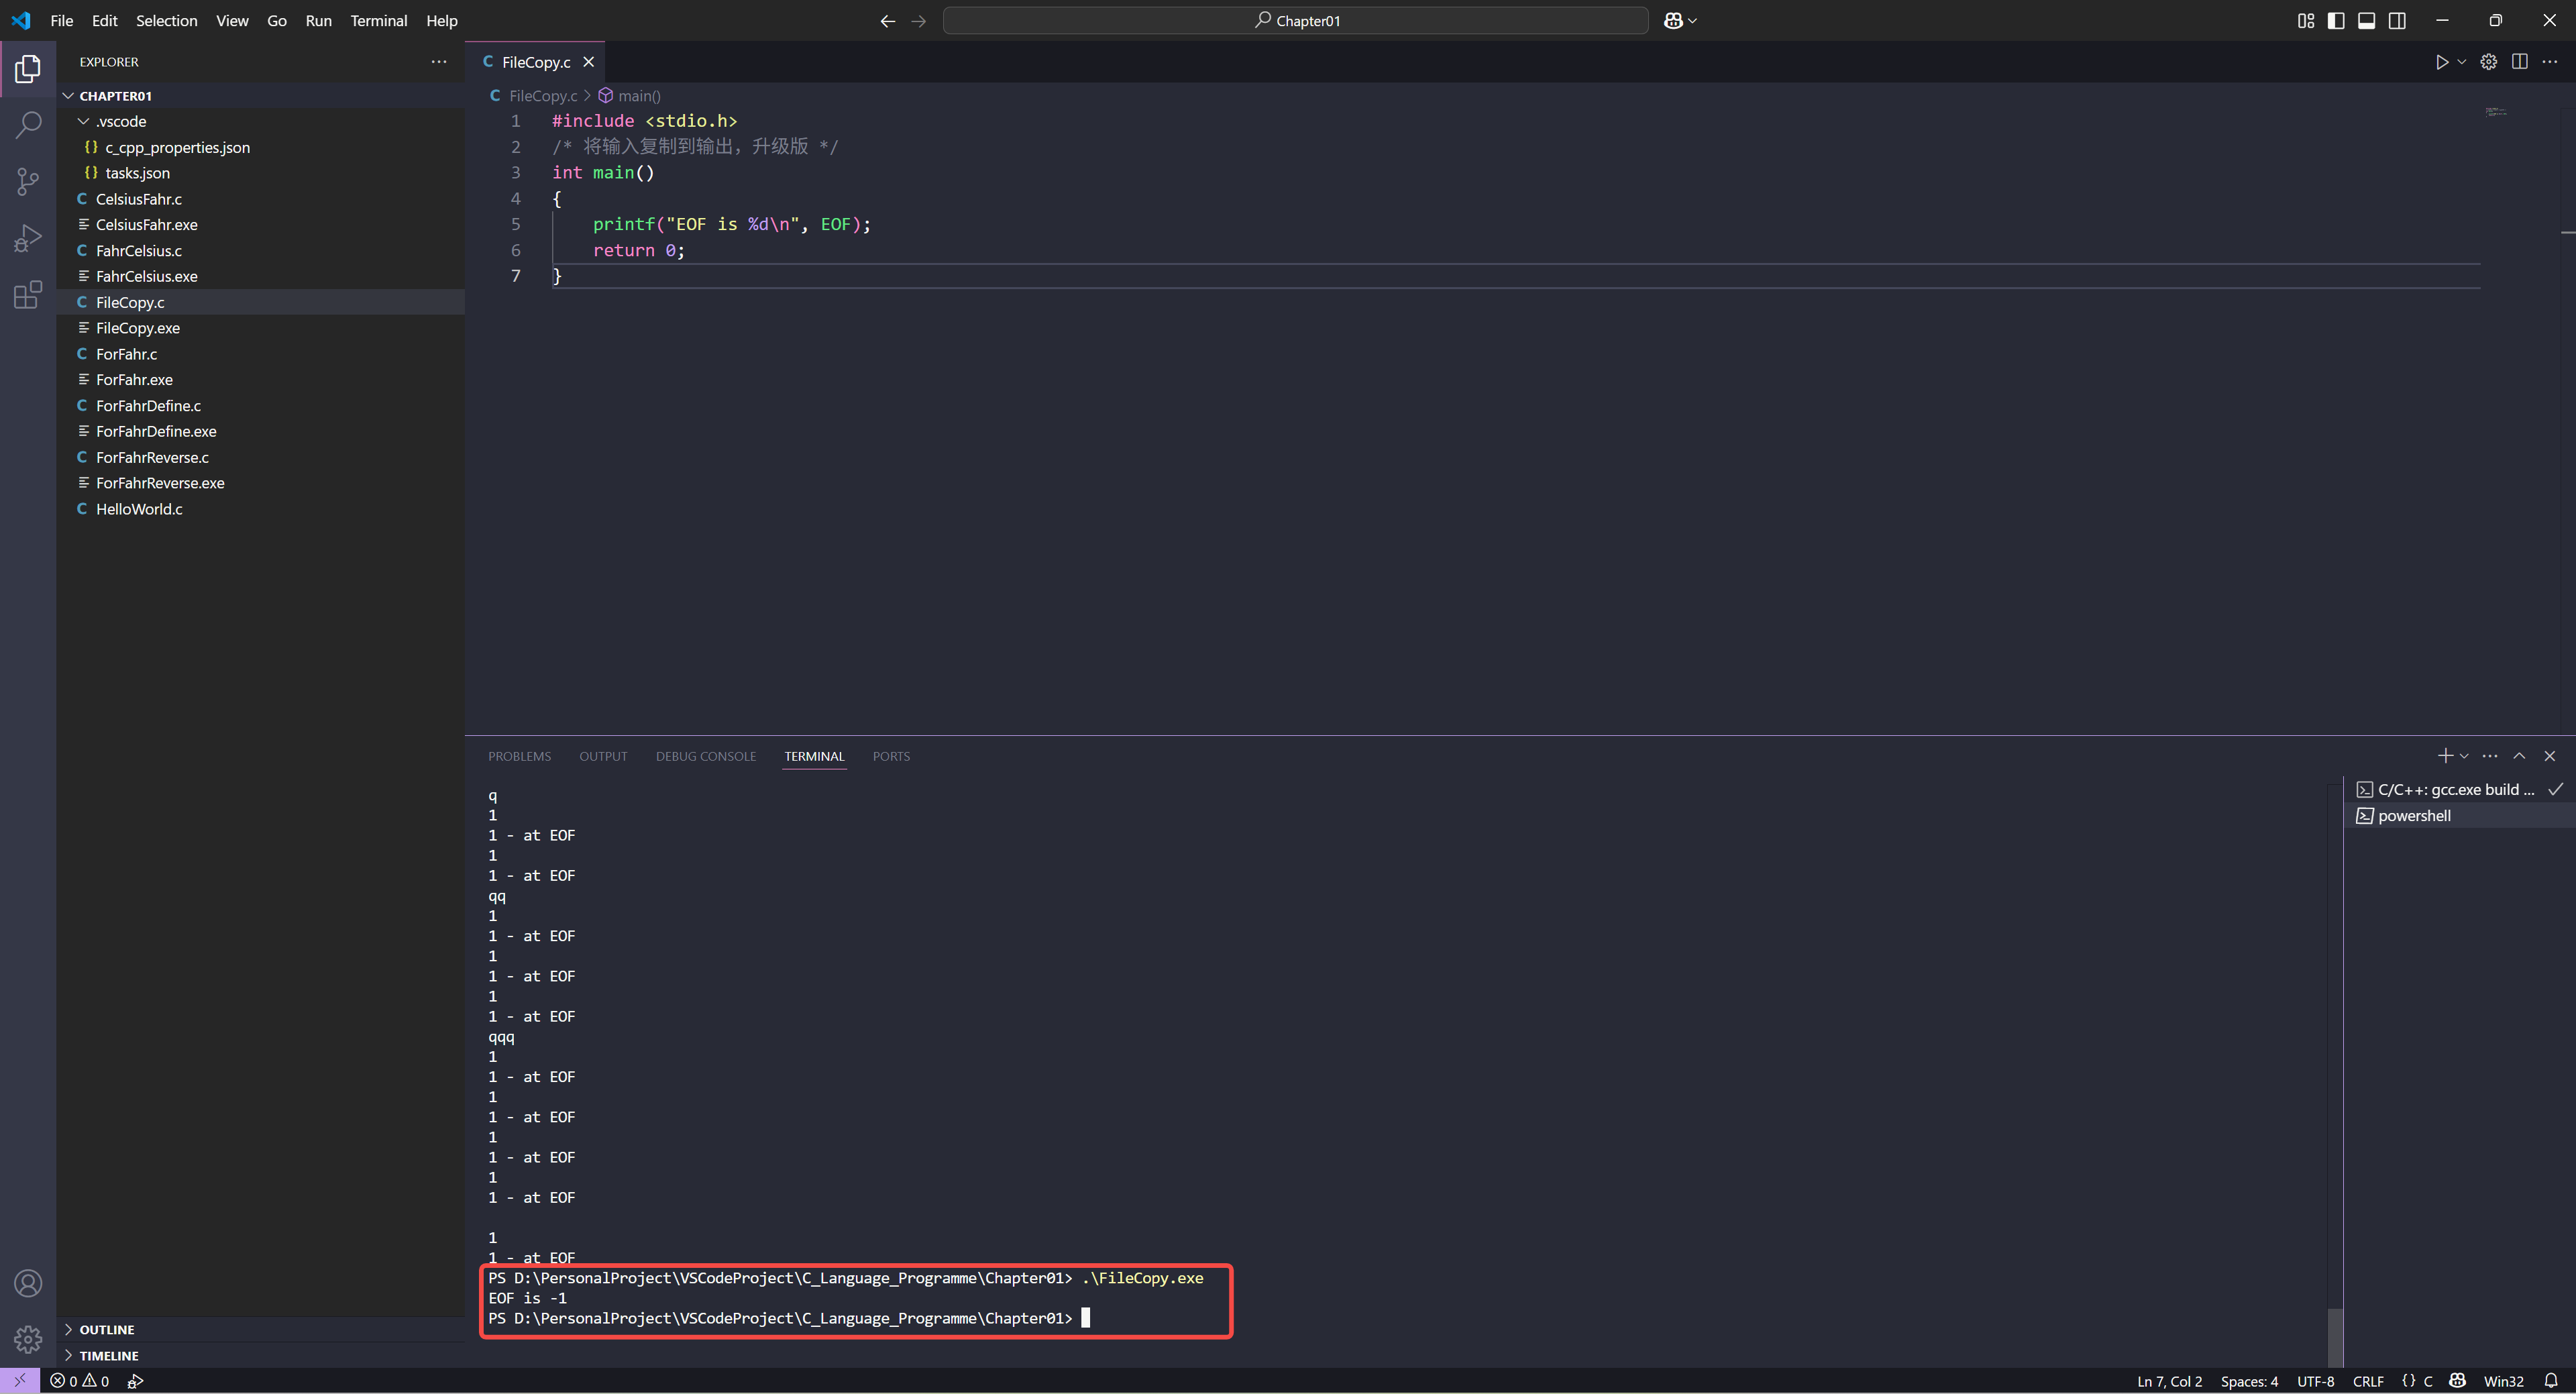The width and height of the screenshot is (2576, 1394).
Task: Expand the OUTLINE section
Action: 106,1329
